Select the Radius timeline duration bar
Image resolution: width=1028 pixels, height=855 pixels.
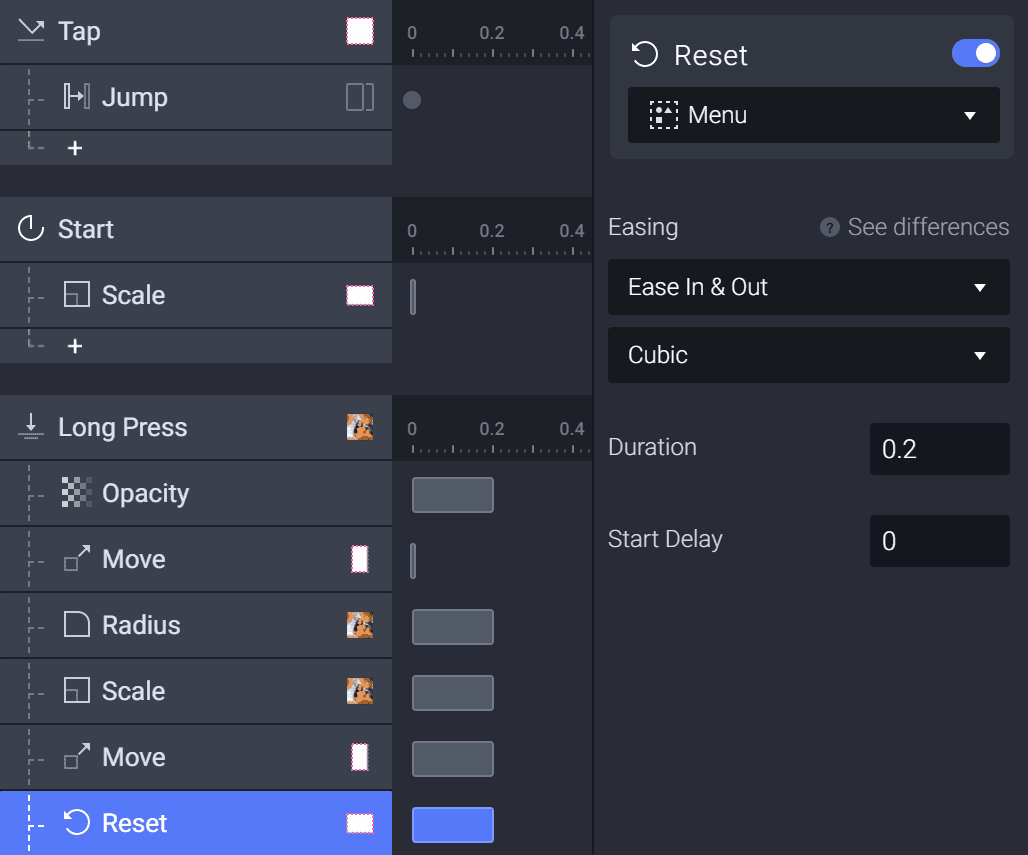click(453, 627)
